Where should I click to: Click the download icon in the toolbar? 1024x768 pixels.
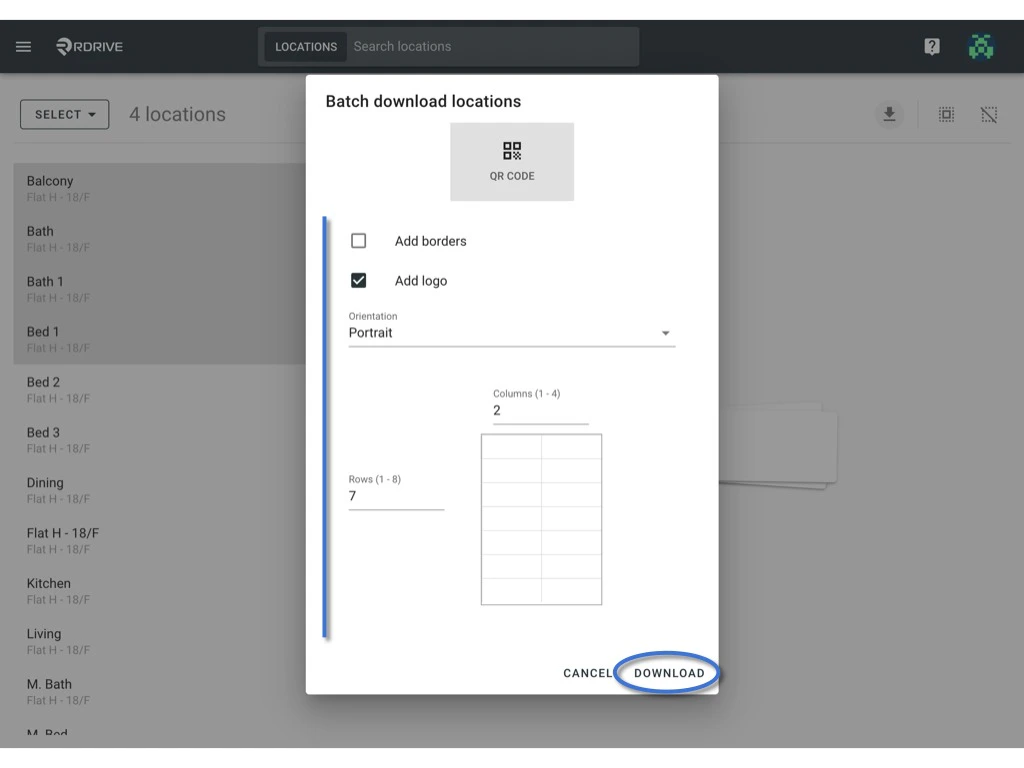tap(889, 114)
